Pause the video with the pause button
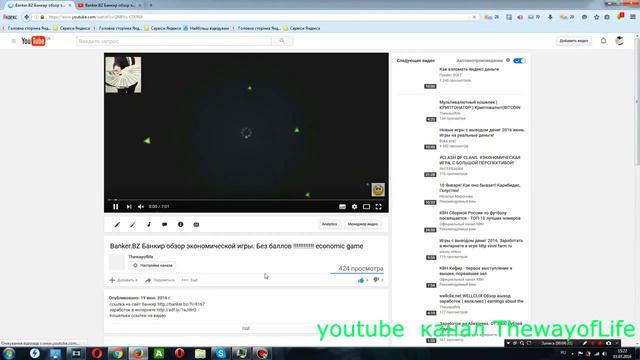This screenshot has height=360, width=640. [x=116, y=207]
